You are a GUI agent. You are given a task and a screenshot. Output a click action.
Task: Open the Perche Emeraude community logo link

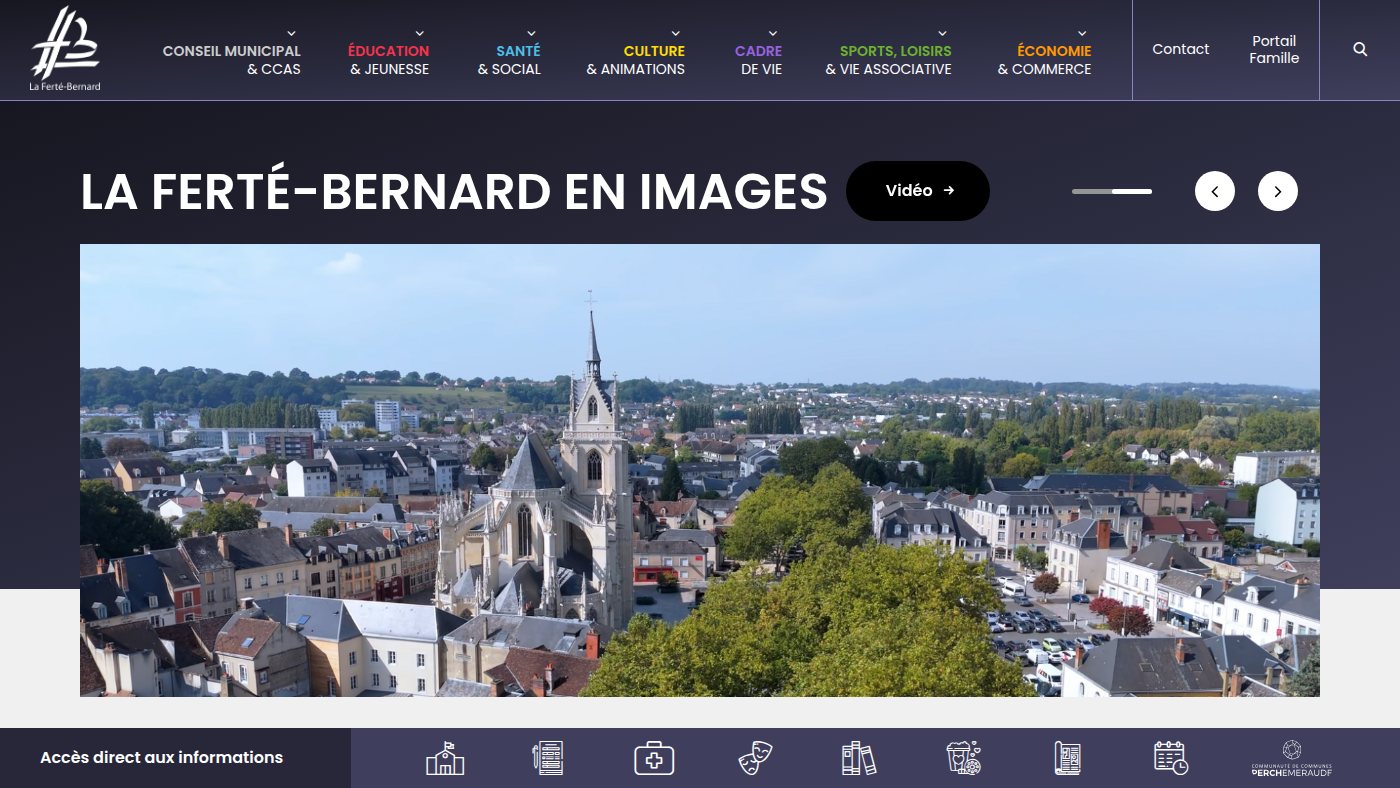tap(1291, 758)
